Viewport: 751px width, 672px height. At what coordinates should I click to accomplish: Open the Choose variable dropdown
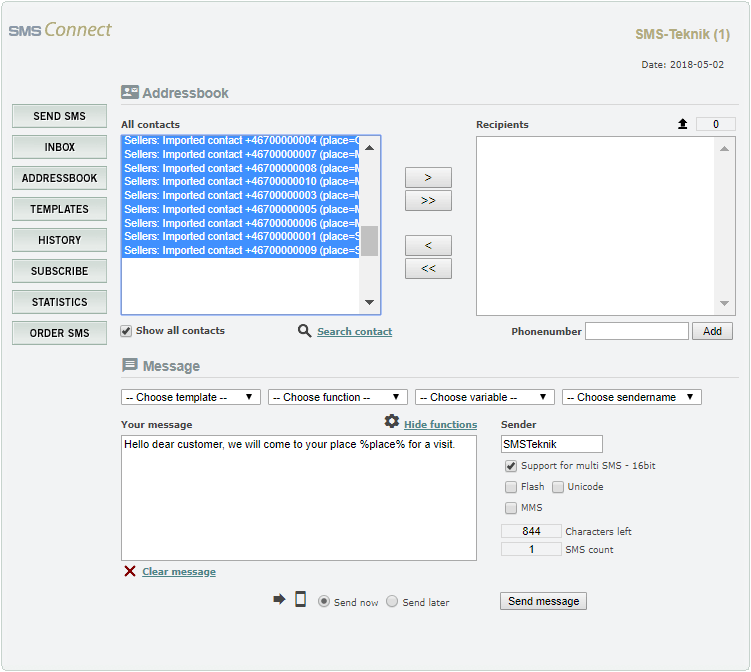tap(485, 397)
